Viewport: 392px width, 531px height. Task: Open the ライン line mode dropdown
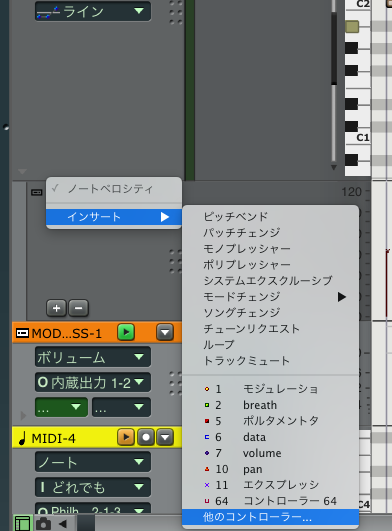pos(93,11)
